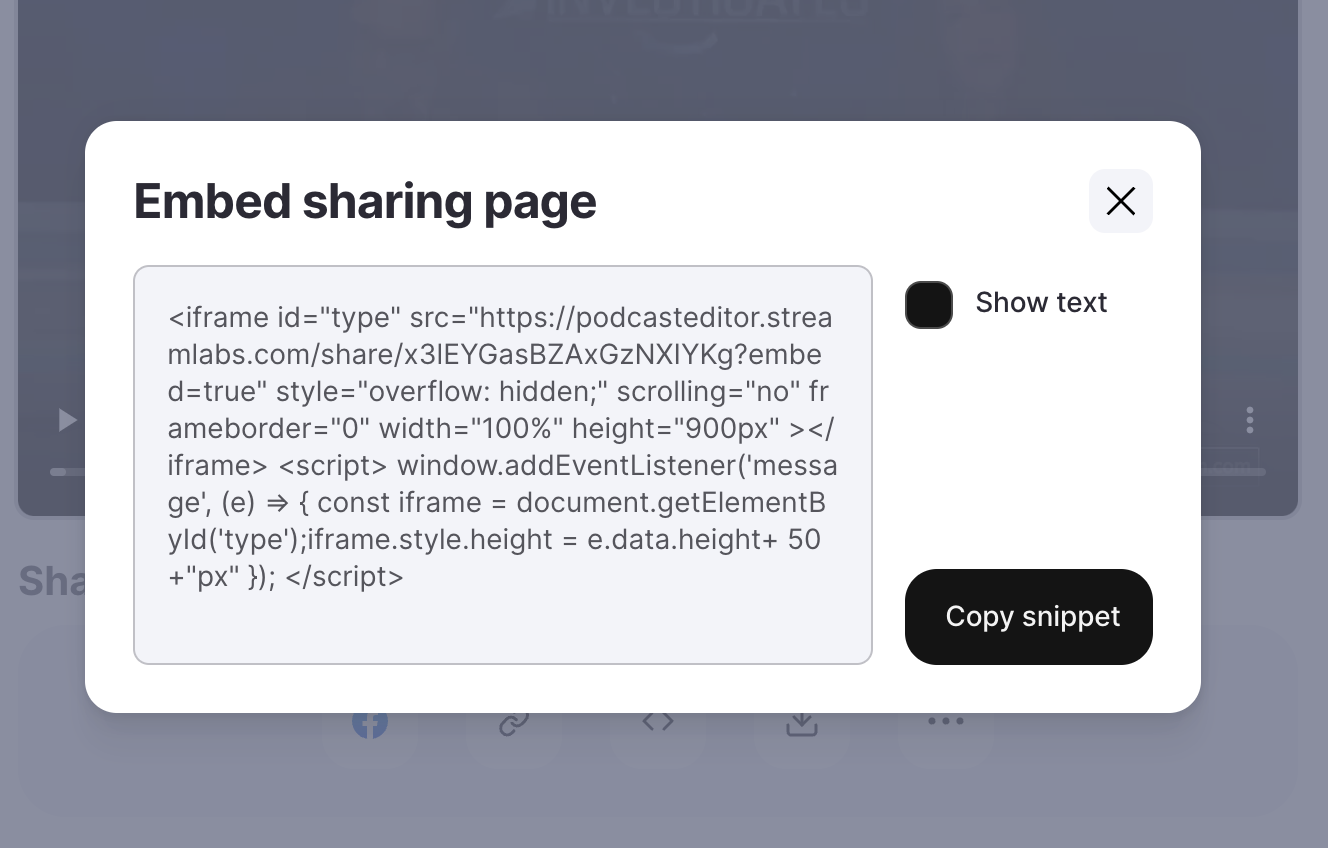Click the Facebook share icon
Screen dimensions: 1328x848
coord(370,721)
